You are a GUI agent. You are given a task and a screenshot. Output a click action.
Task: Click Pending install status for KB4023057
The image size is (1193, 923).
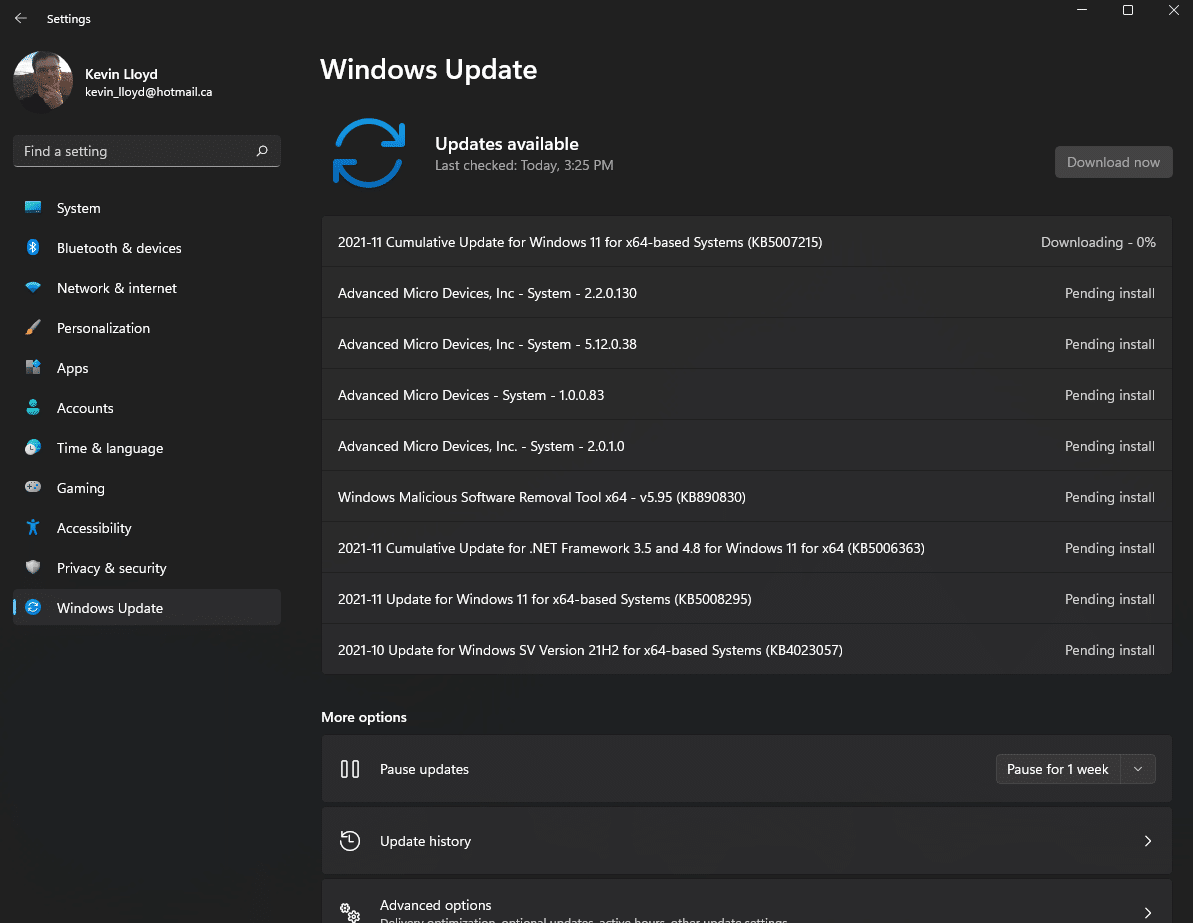(x=1109, y=650)
